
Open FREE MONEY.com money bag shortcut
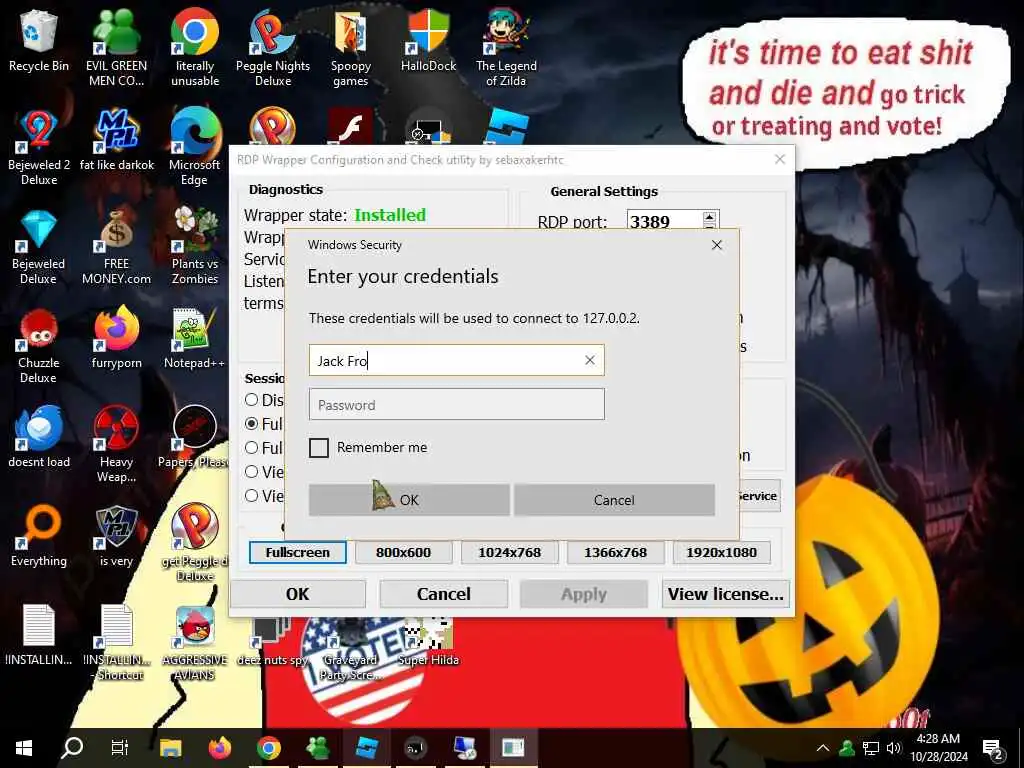[x=116, y=247]
